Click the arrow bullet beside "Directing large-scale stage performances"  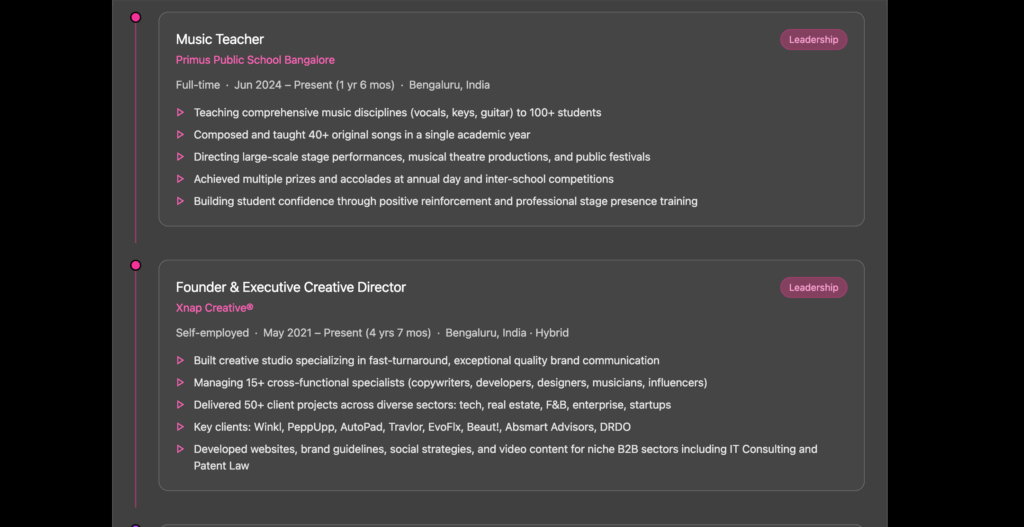click(x=180, y=157)
